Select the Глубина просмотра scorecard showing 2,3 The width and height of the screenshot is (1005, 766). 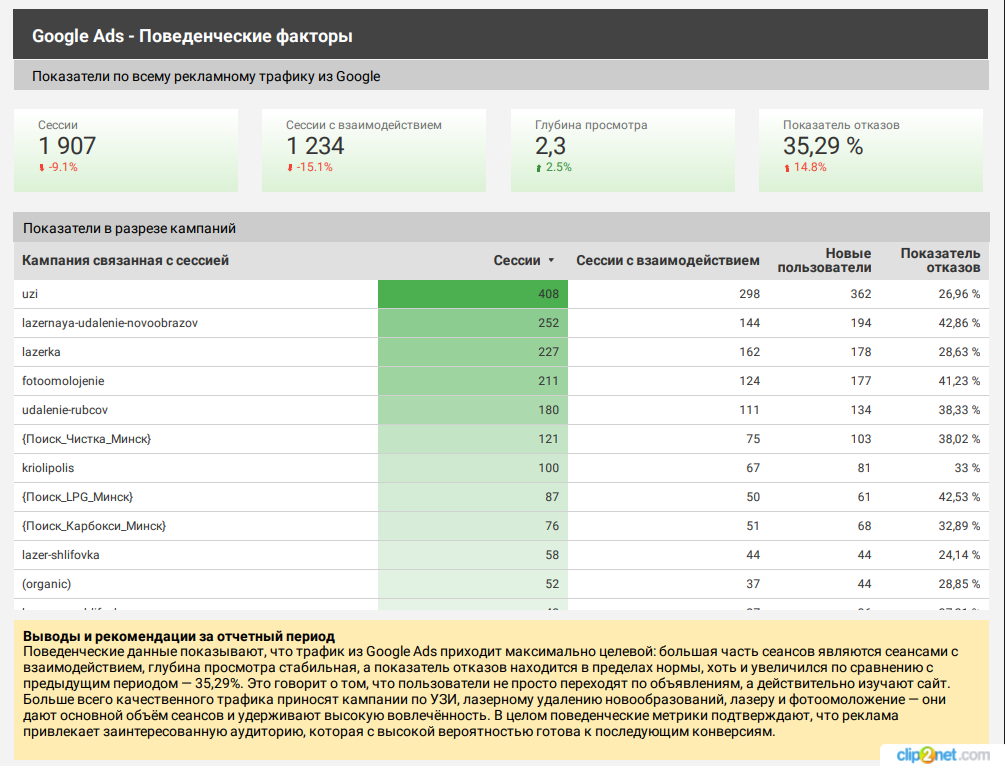click(622, 149)
